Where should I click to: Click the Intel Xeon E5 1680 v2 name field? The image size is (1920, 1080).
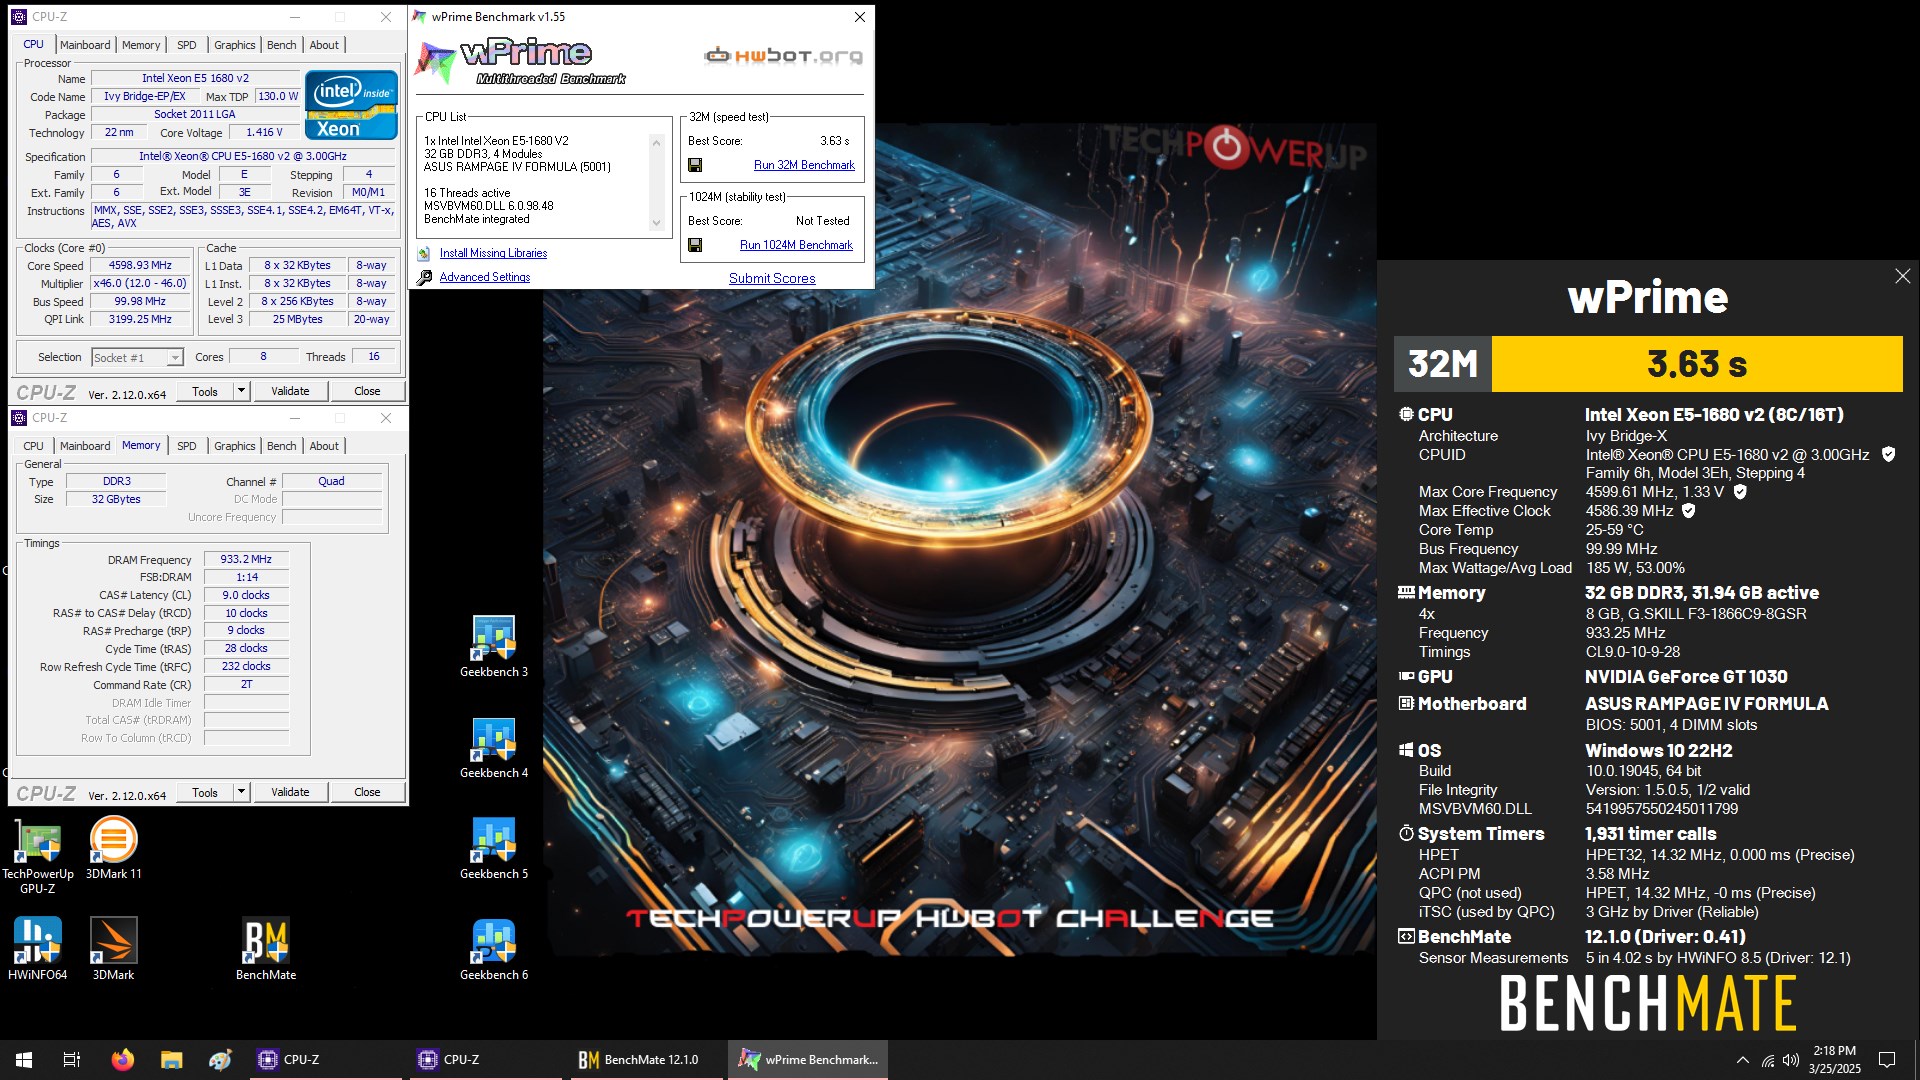point(195,78)
